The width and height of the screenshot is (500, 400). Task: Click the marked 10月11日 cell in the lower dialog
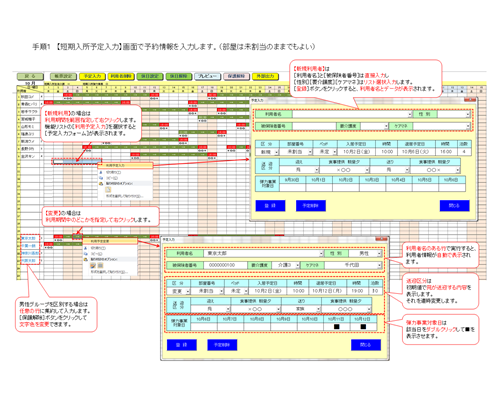coord(337,327)
